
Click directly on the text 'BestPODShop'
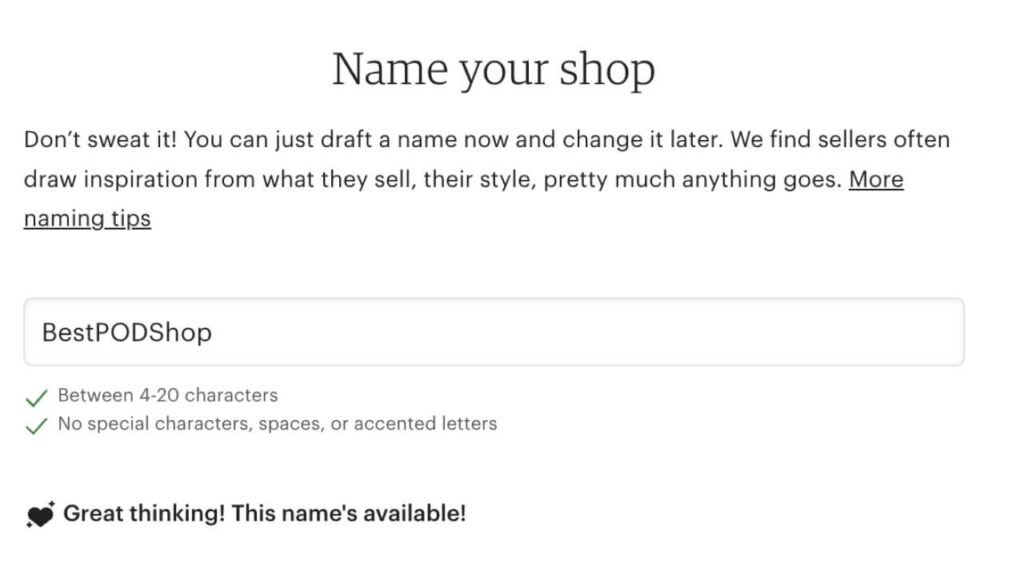127,332
